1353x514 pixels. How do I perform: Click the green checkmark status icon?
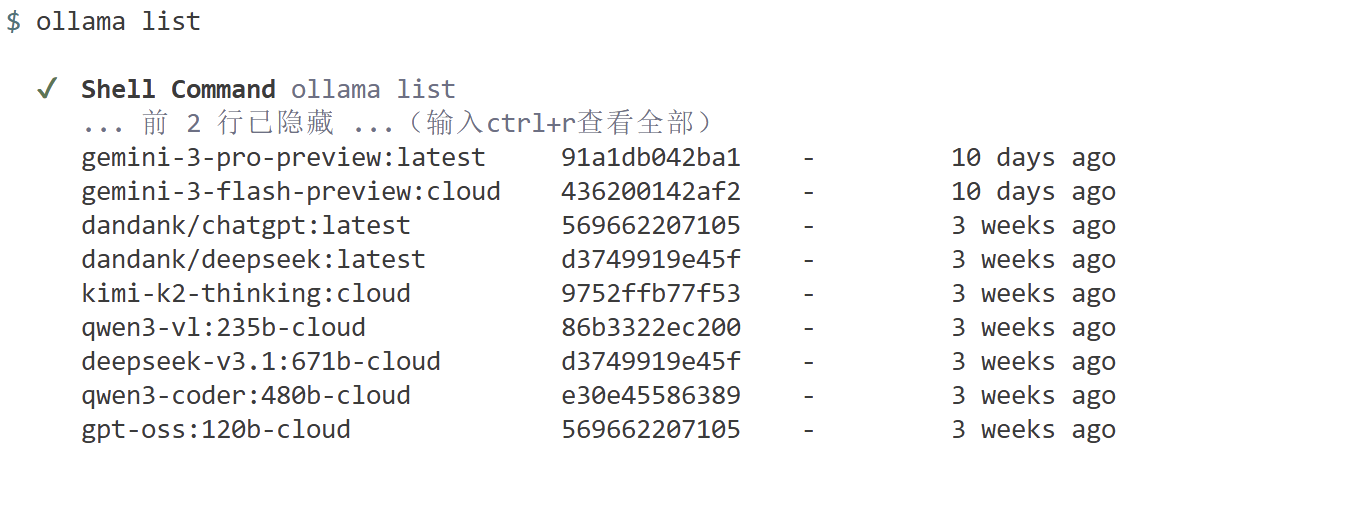pos(46,89)
